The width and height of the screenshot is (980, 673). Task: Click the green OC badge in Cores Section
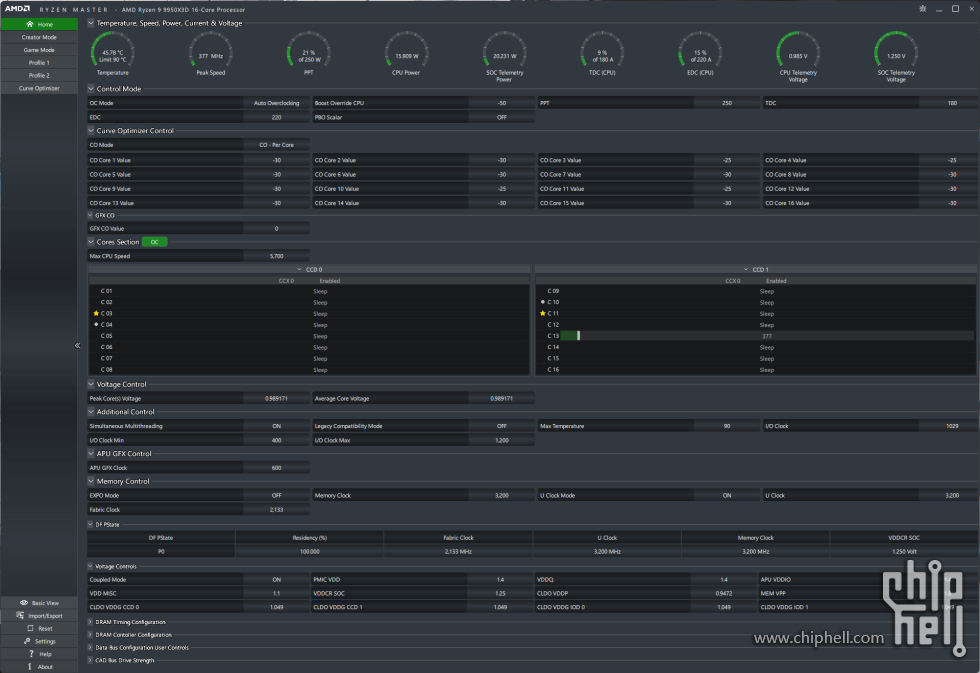154,242
